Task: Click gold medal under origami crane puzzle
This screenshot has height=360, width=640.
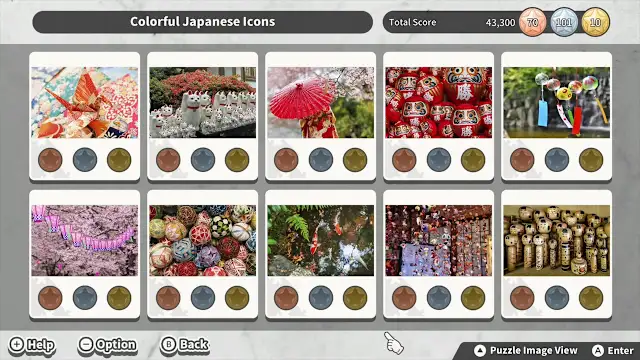Action: tap(119, 160)
